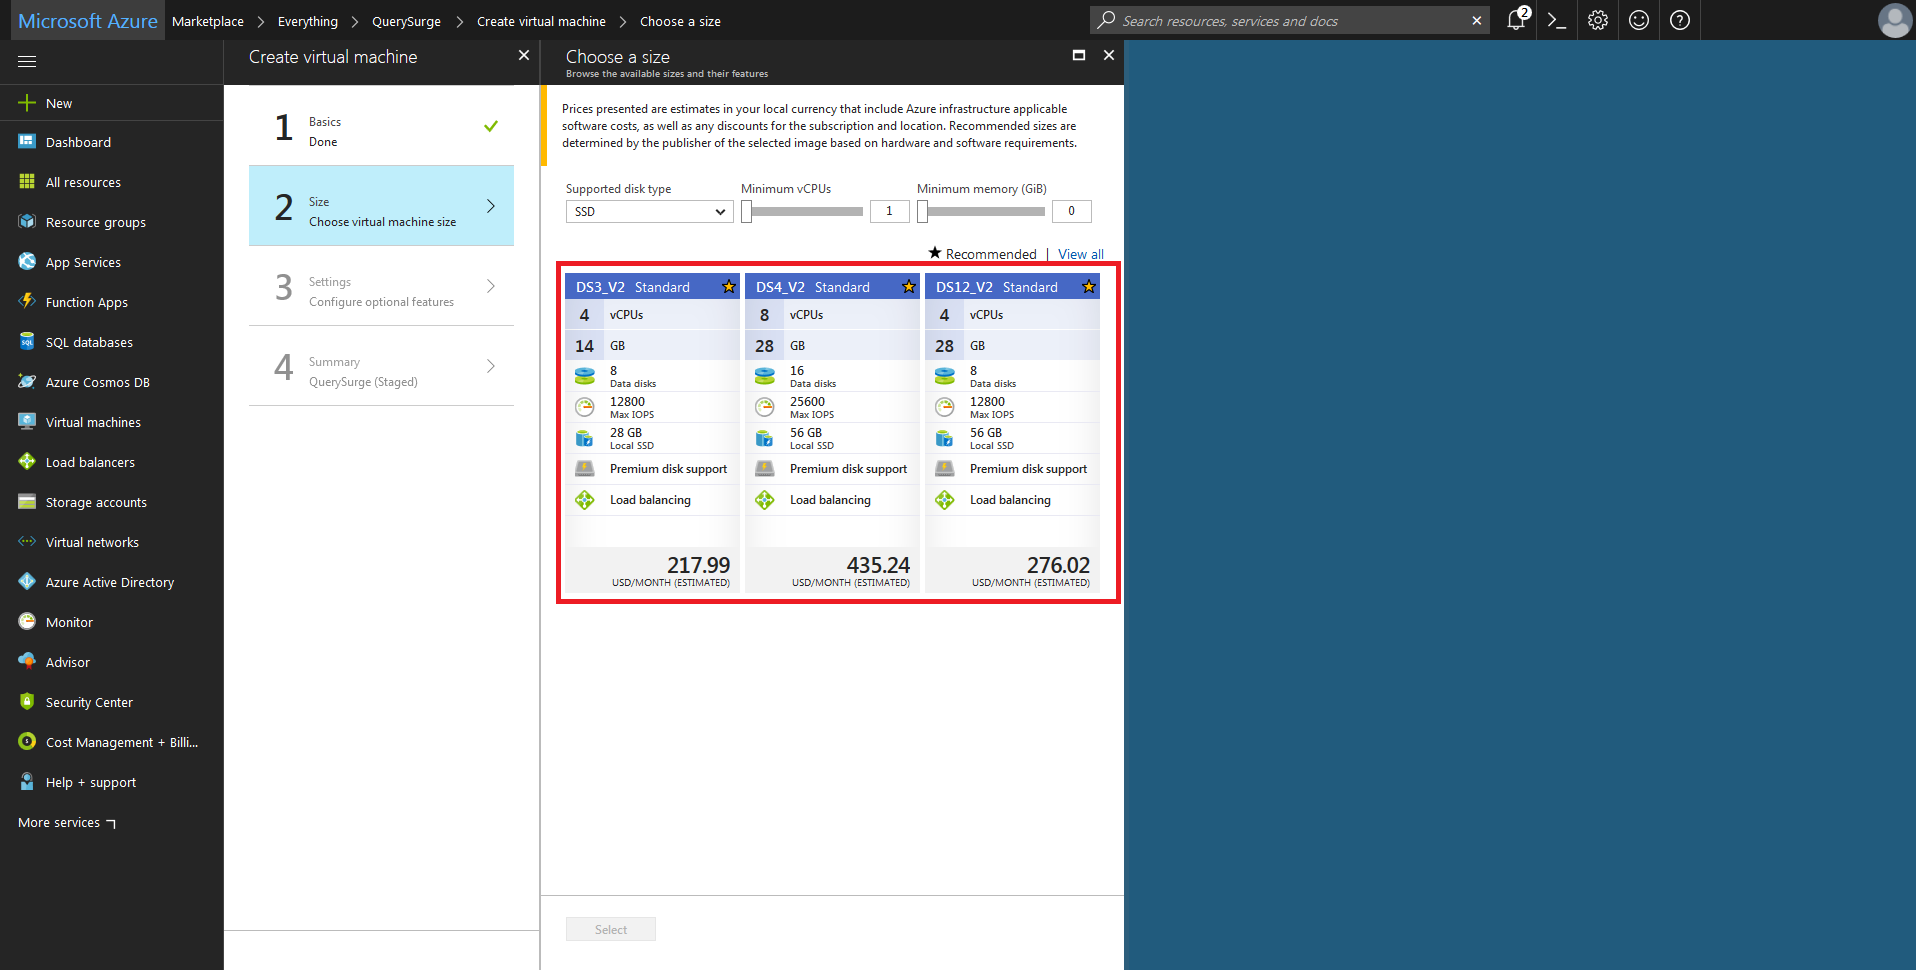
Task: Click the Select button
Action: point(611,929)
